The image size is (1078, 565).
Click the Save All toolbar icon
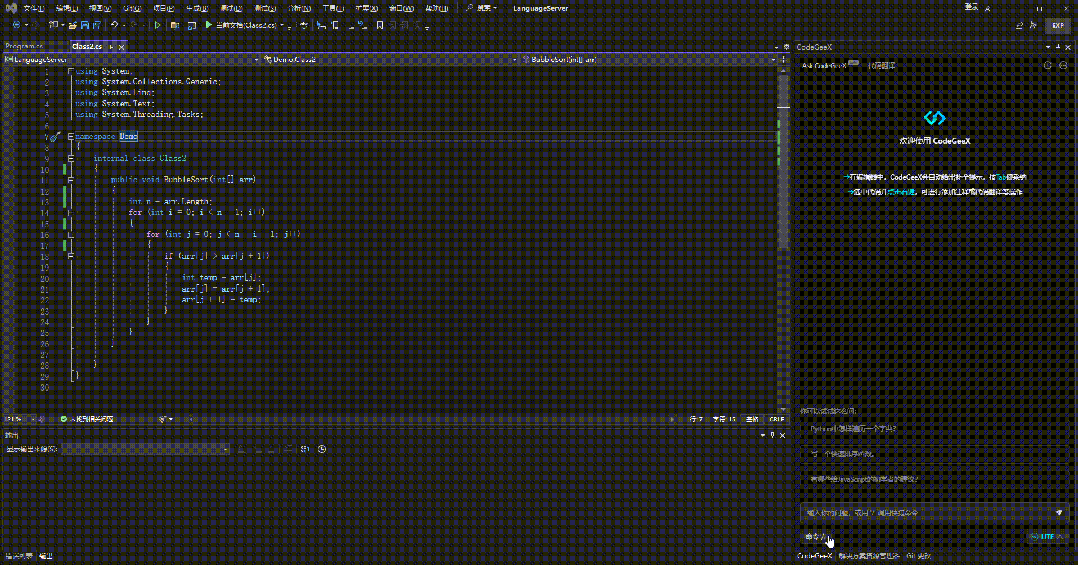tap(94, 24)
